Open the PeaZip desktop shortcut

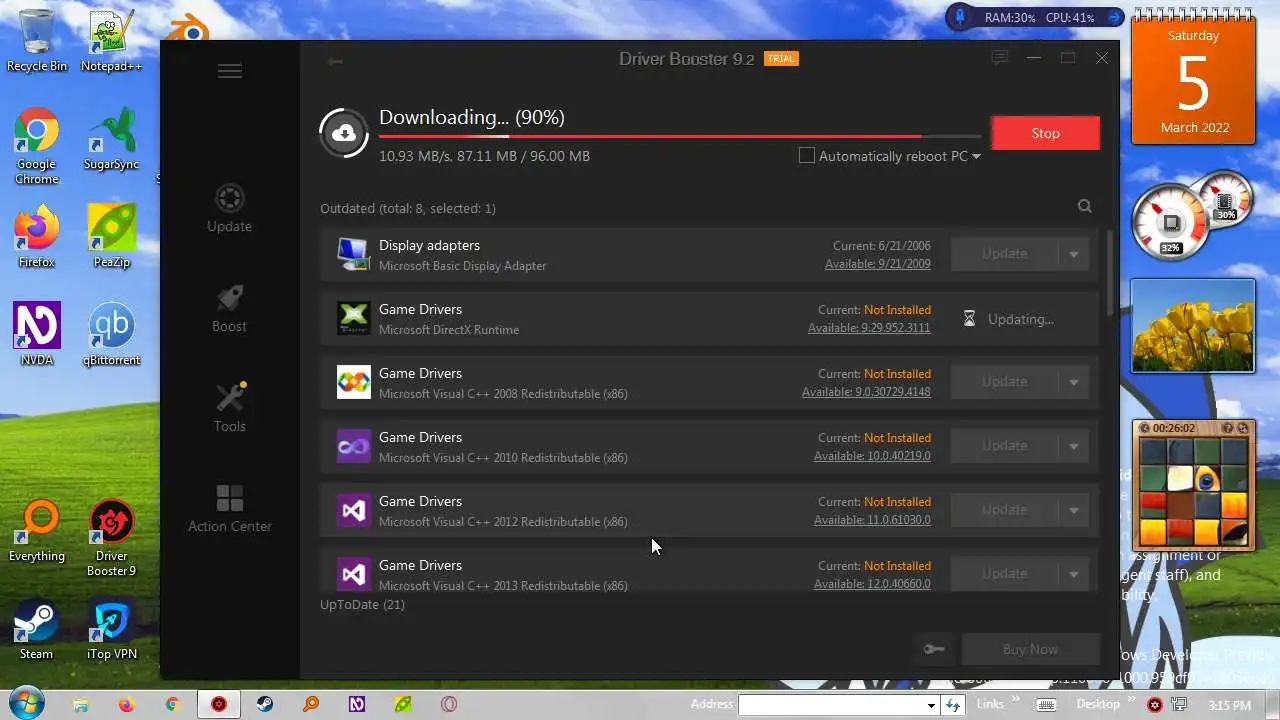tap(111, 237)
